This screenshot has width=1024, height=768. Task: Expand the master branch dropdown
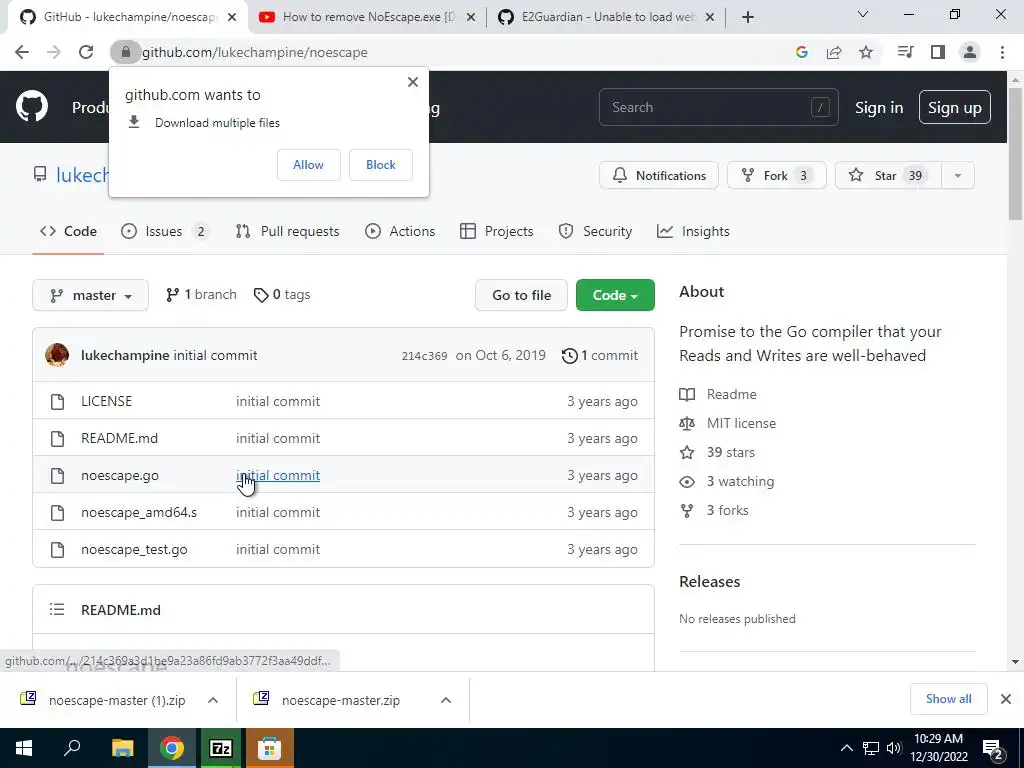(90, 295)
